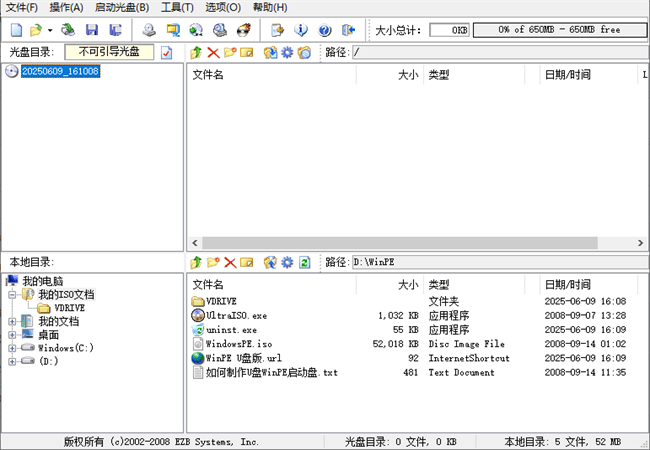The height and width of the screenshot is (450, 650).
Task: Go up one folder in disc pane toolbar
Action: (x=196, y=52)
